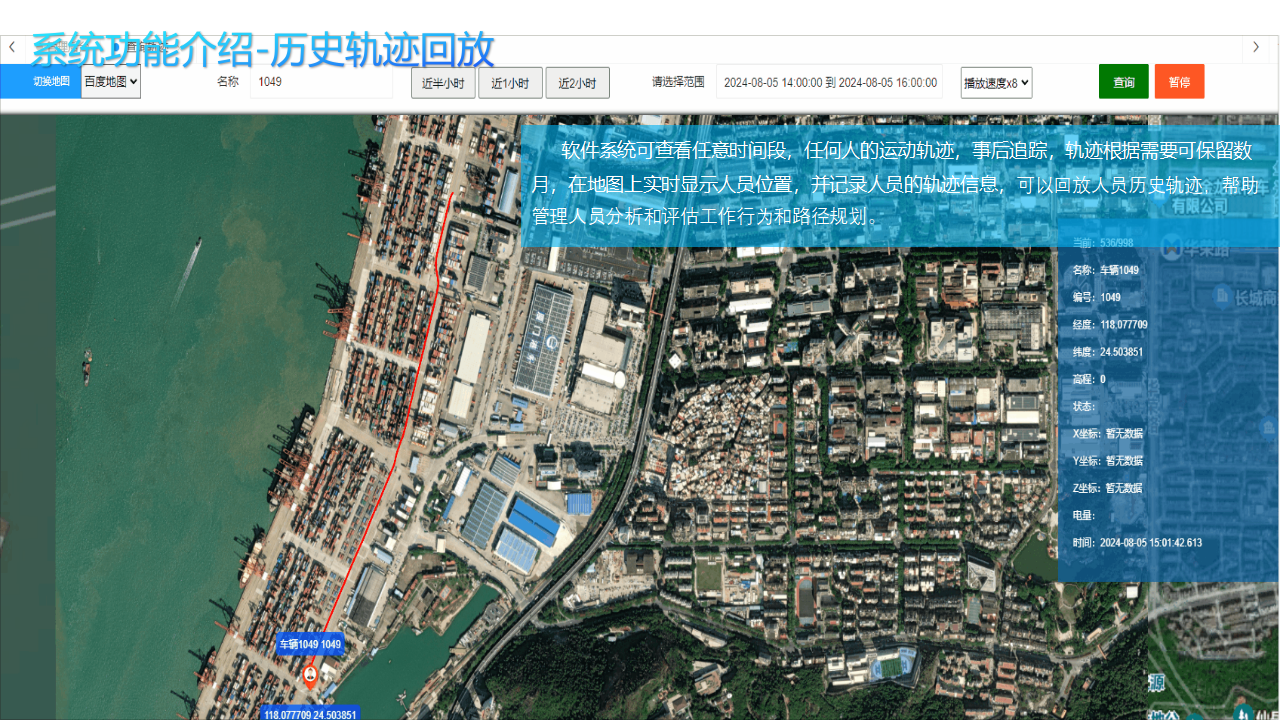Click the orange vehicle marker on the map

310,677
